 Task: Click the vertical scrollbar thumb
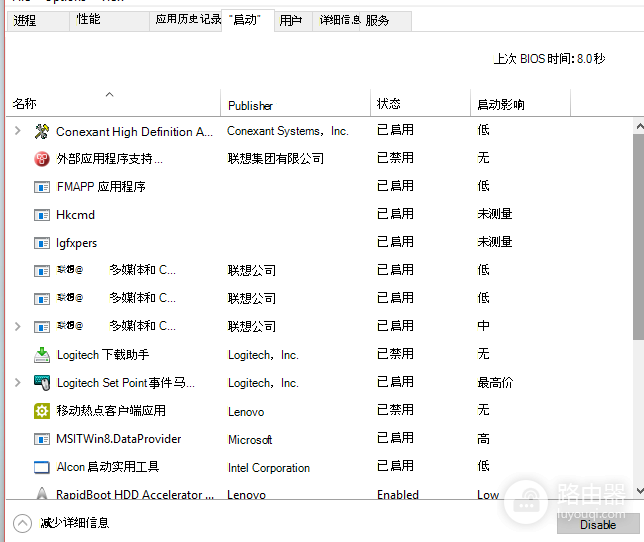[x=639, y=237]
